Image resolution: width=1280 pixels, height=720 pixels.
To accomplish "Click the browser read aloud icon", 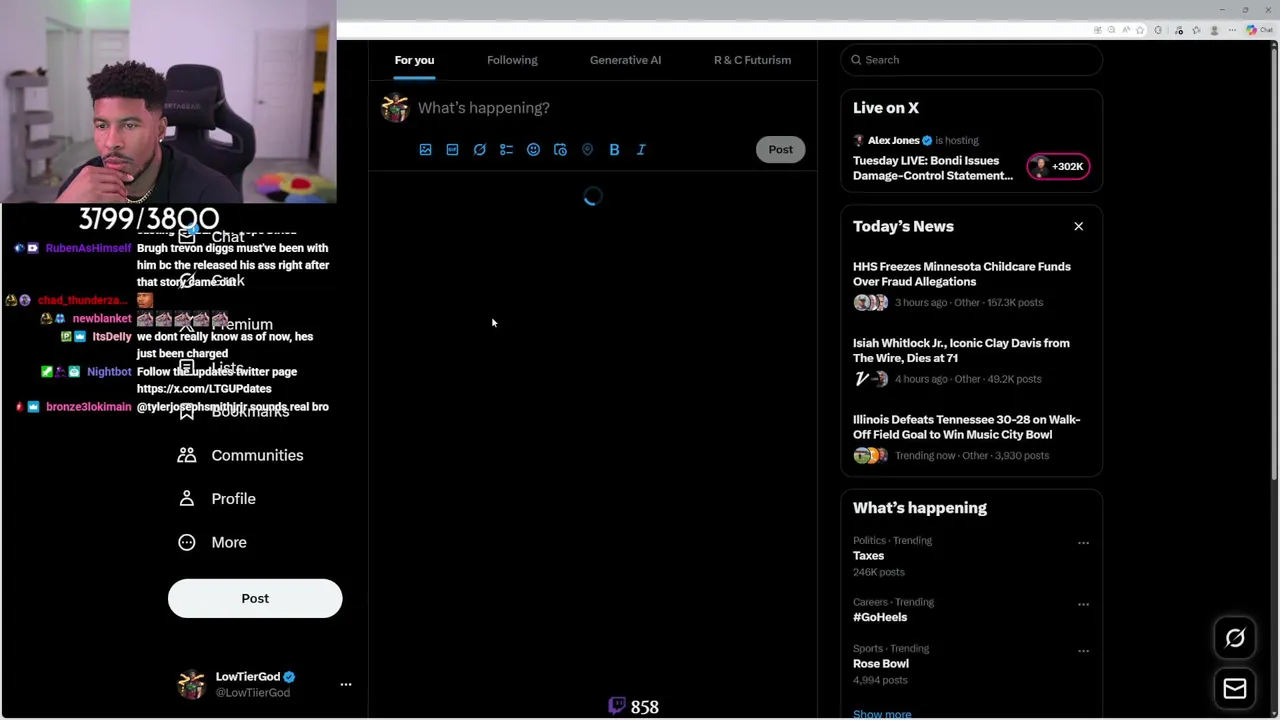I will tap(1125, 30).
